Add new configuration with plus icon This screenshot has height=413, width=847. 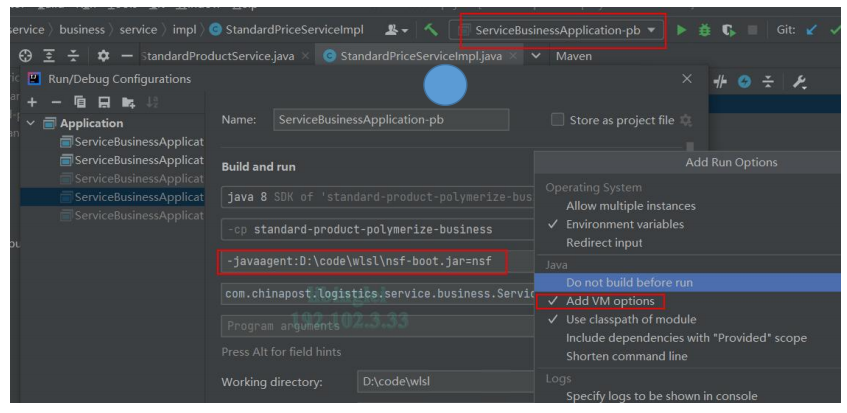point(33,102)
